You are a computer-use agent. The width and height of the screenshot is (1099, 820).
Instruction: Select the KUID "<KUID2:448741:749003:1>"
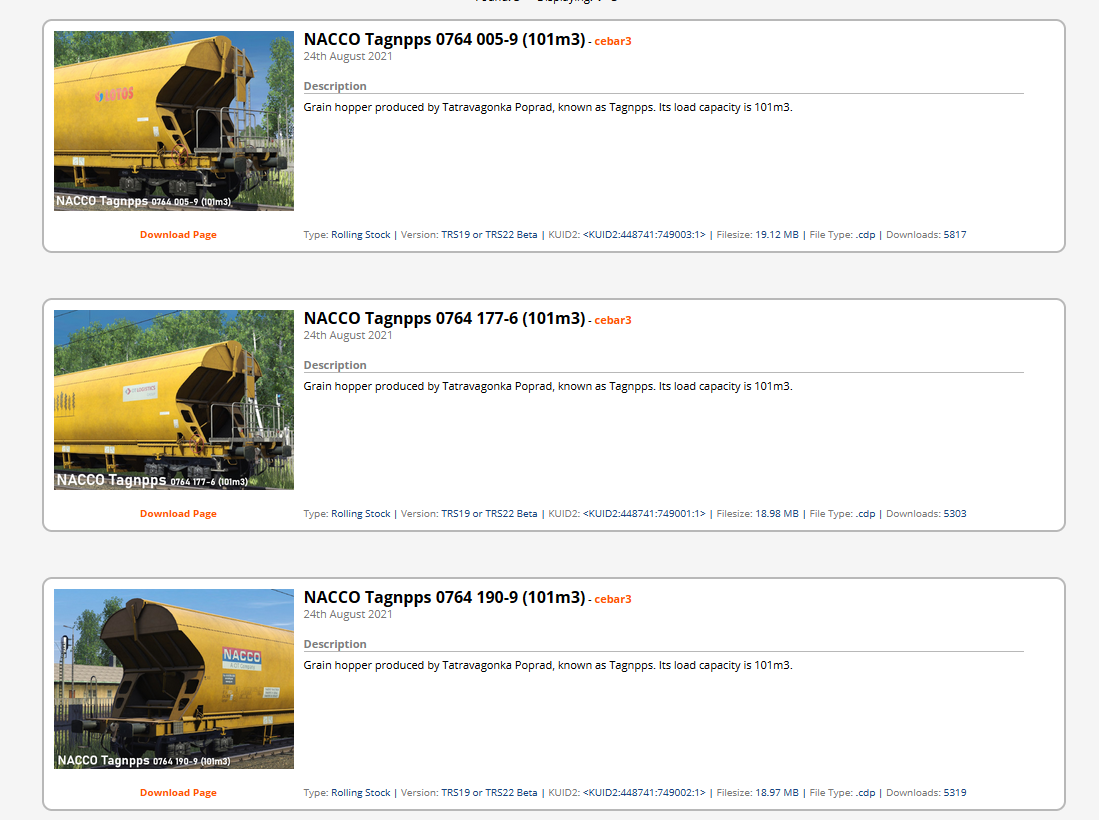(644, 235)
